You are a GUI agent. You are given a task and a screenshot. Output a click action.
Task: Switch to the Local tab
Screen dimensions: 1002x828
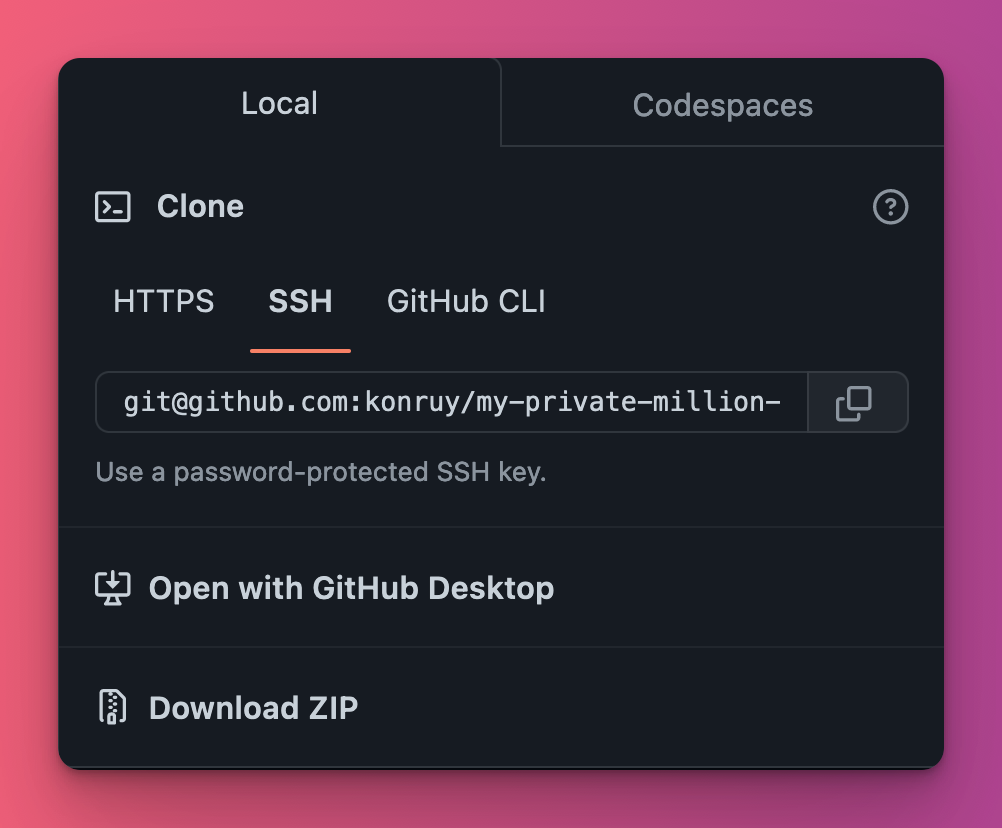point(279,103)
